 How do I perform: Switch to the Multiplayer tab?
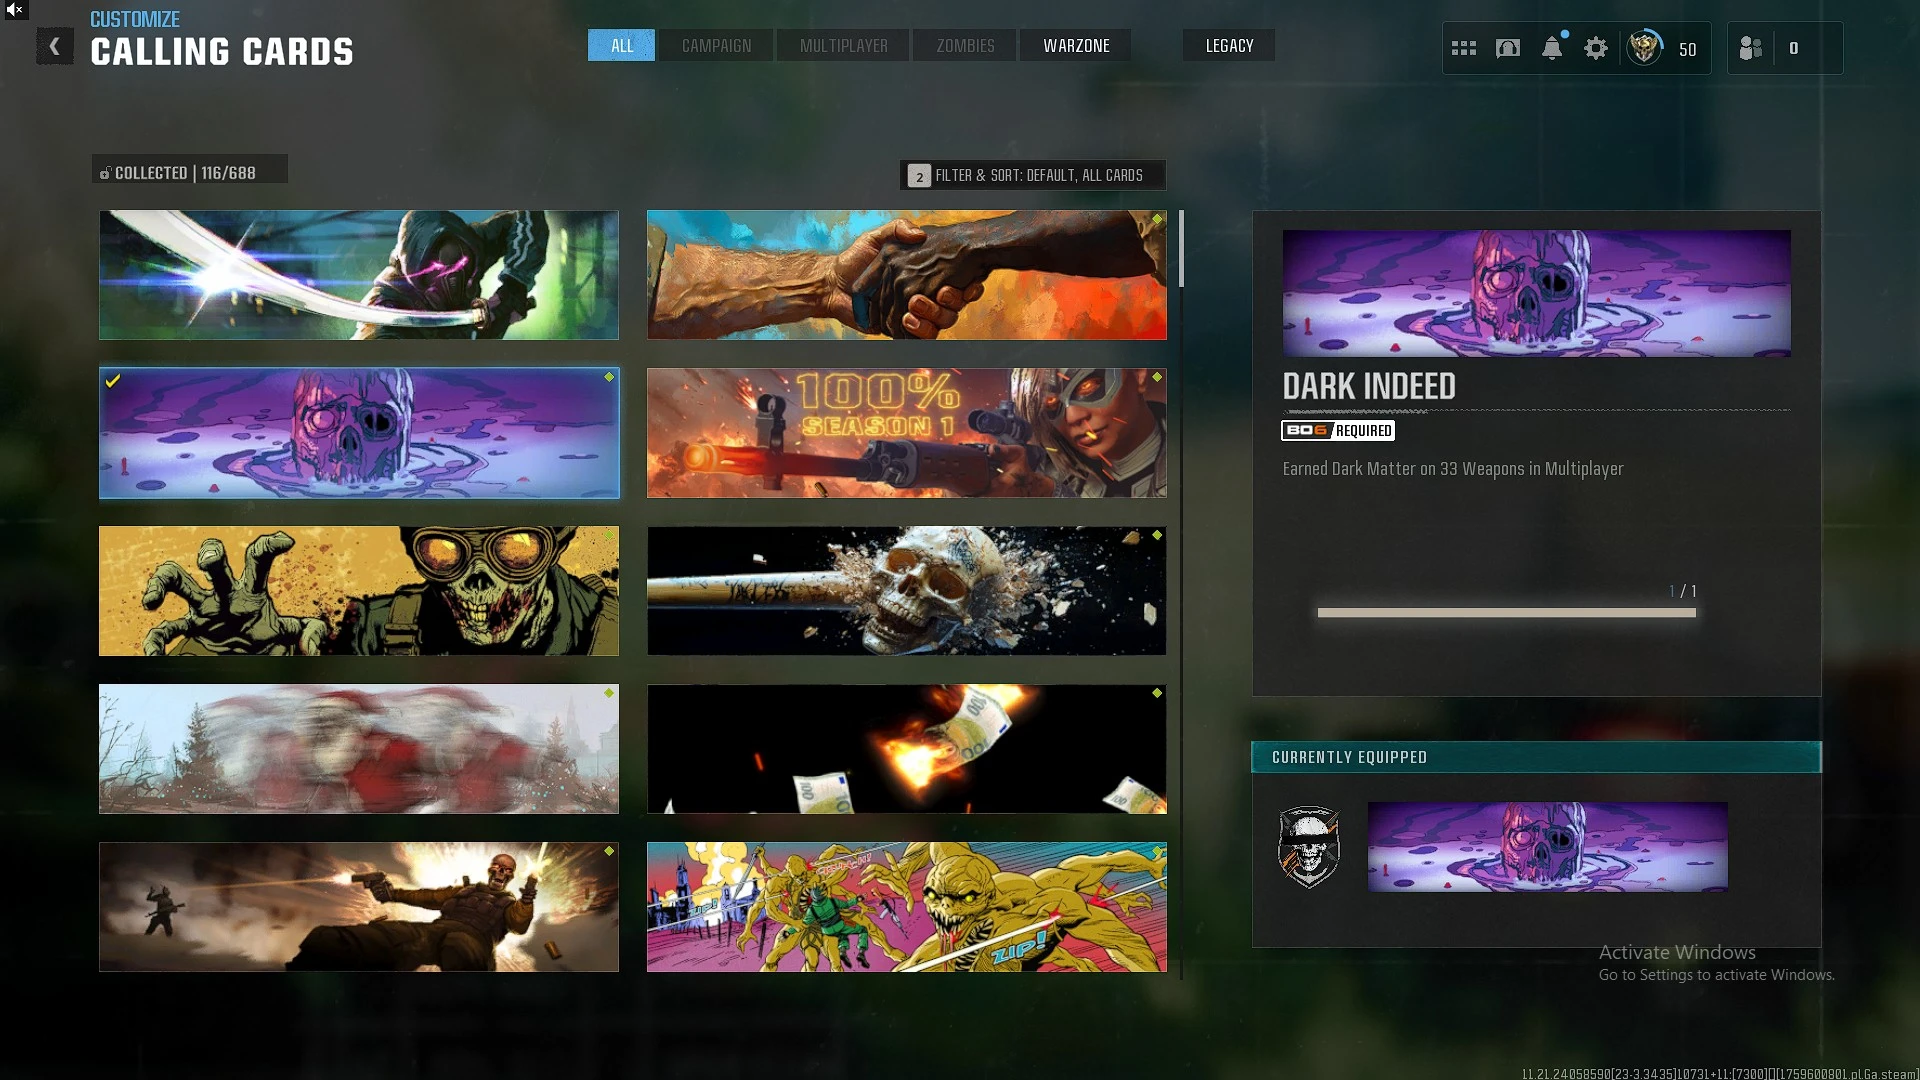843,46
